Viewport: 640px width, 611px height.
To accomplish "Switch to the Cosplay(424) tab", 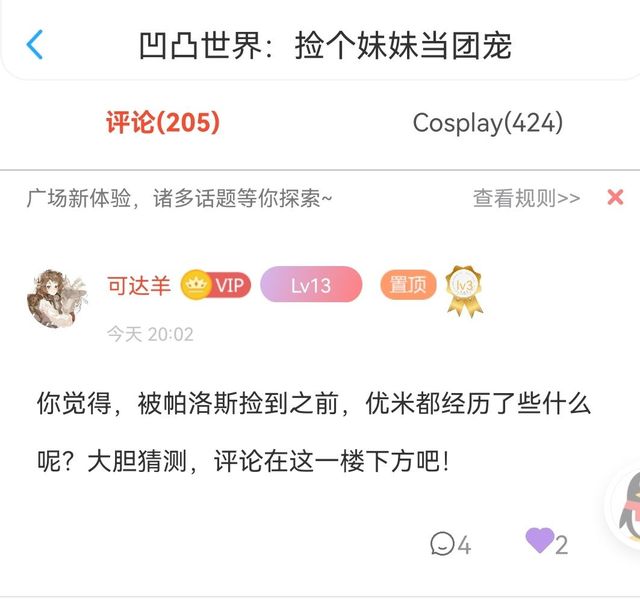I will pyautogui.click(x=488, y=123).
